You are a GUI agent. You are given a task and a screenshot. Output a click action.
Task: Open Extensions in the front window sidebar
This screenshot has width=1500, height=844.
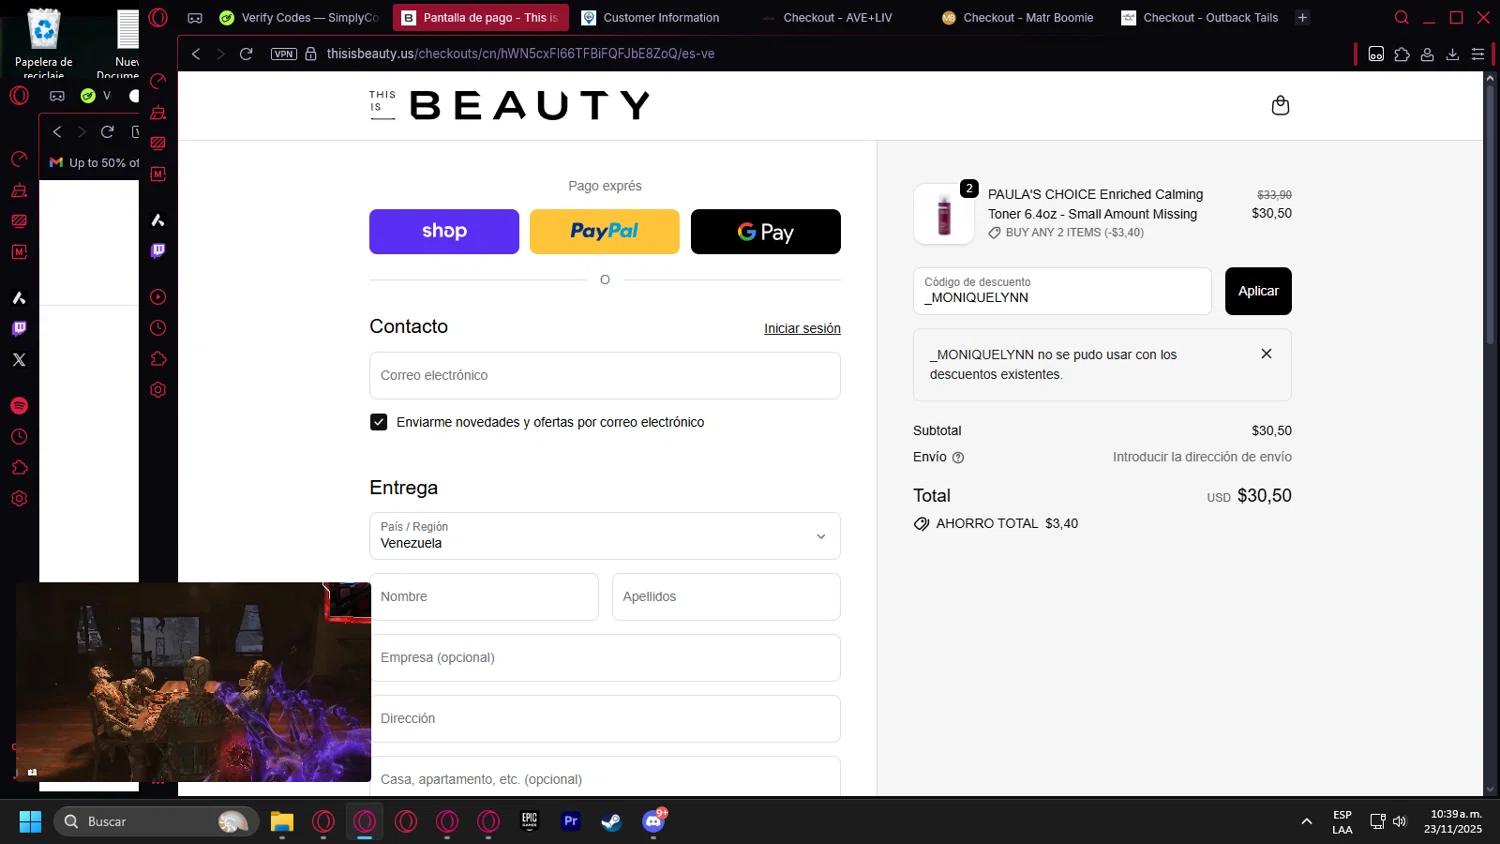tap(158, 359)
